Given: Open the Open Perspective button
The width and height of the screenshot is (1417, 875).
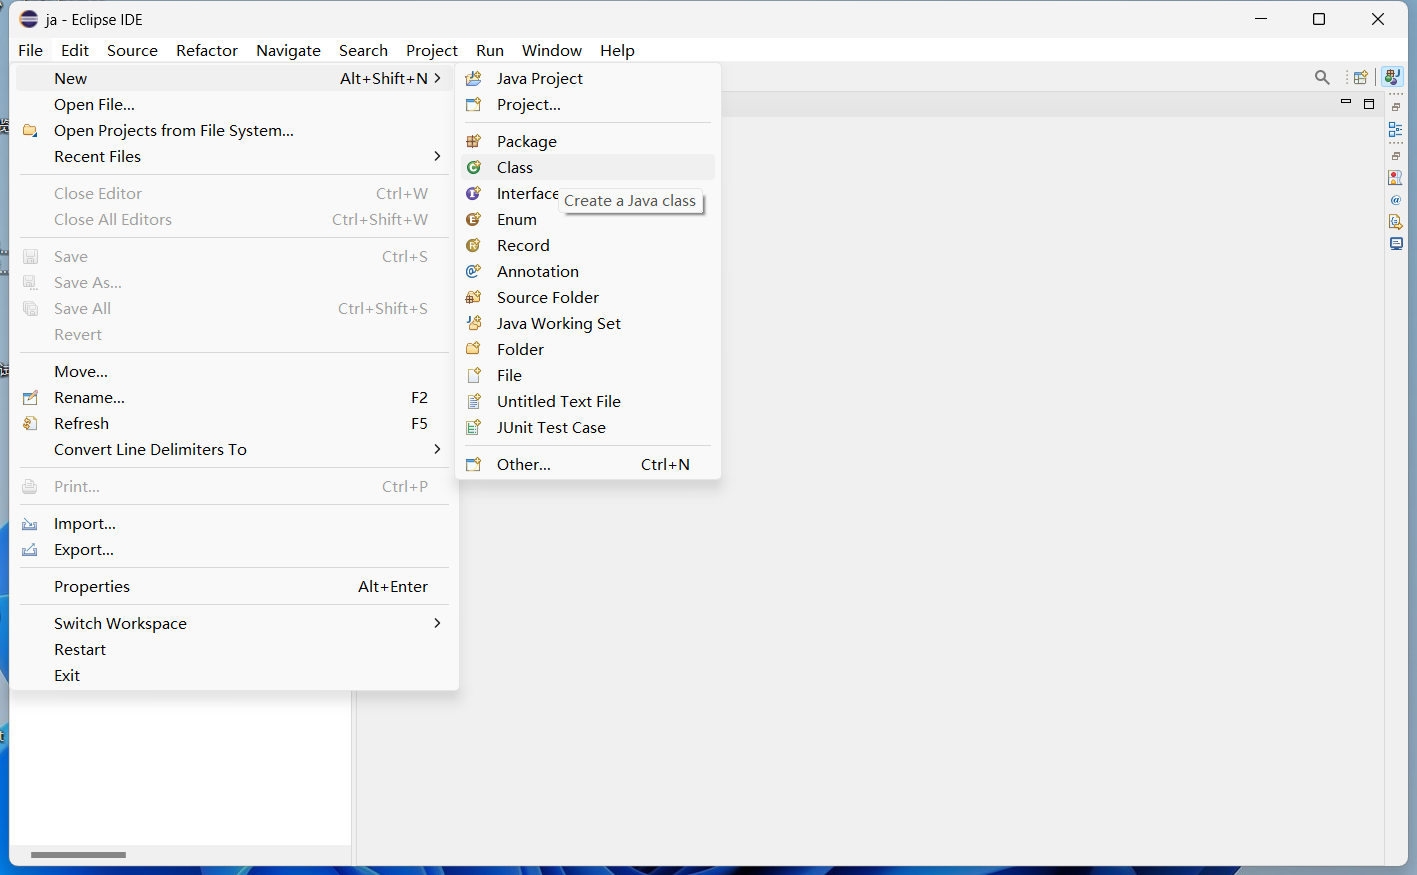Looking at the screenshot, I should 1360,77.
